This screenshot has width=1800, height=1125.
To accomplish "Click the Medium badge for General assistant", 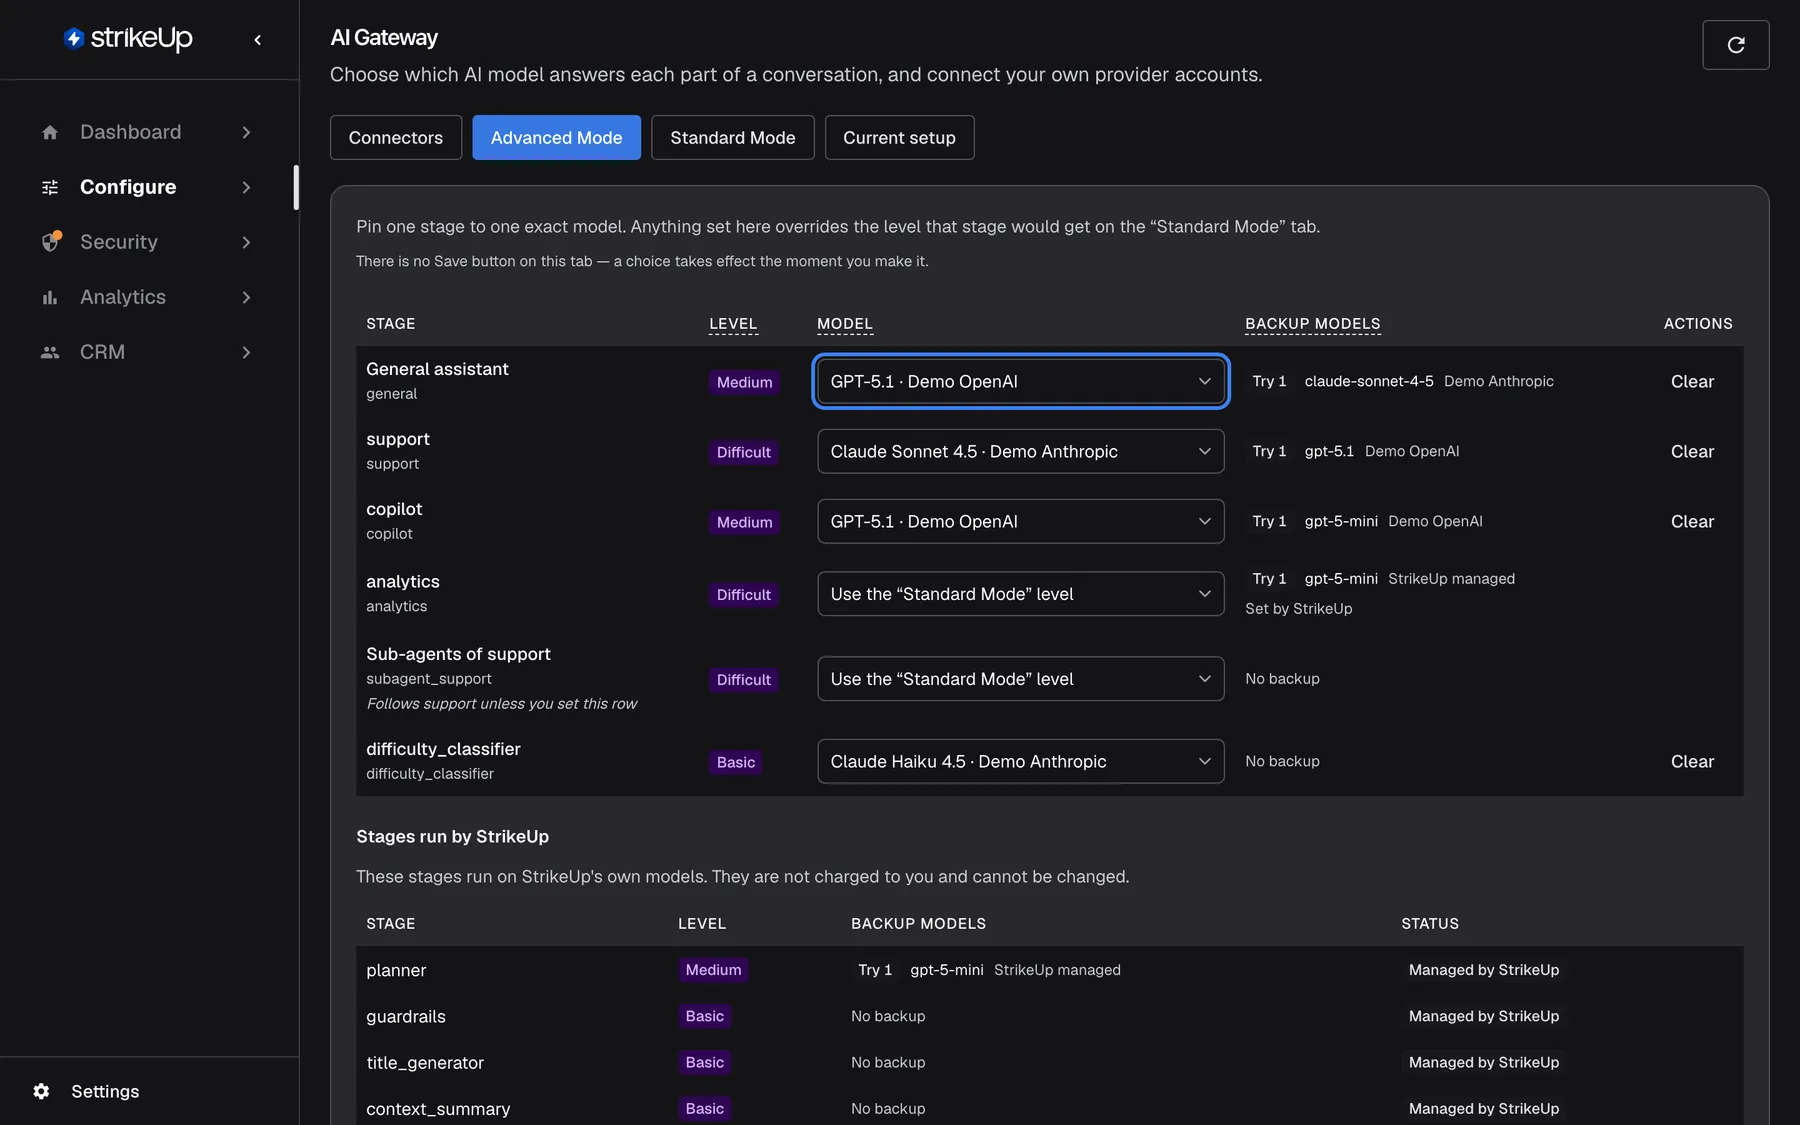I will 744,382.
